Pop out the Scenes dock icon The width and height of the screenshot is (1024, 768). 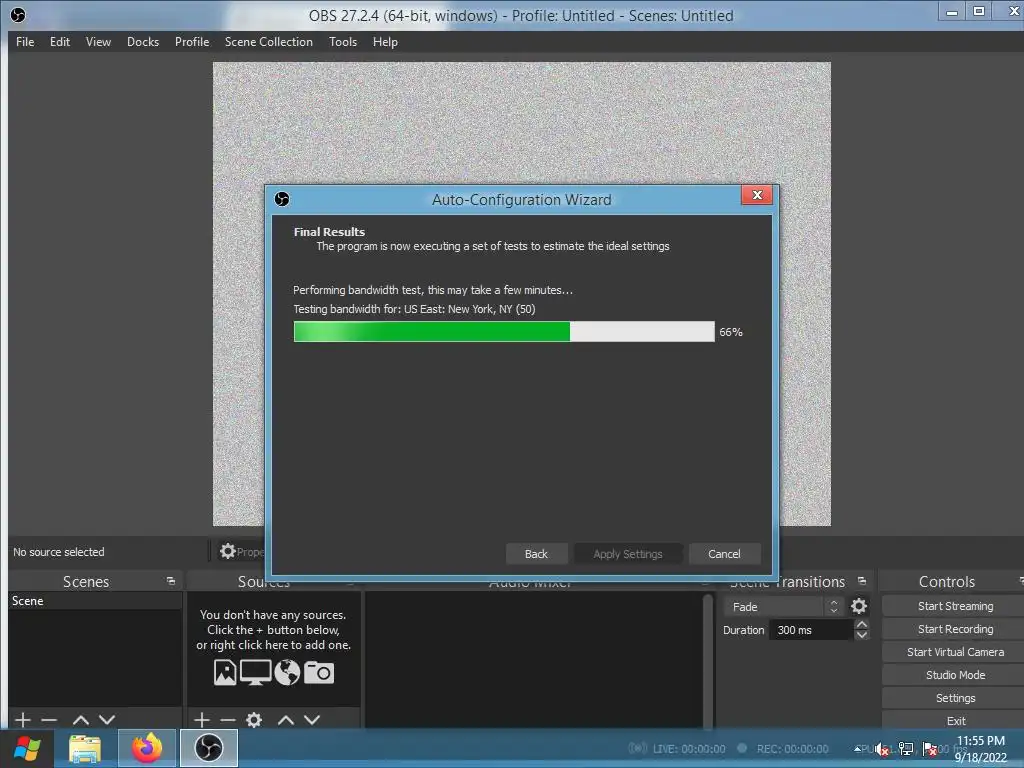coord(171,581)
